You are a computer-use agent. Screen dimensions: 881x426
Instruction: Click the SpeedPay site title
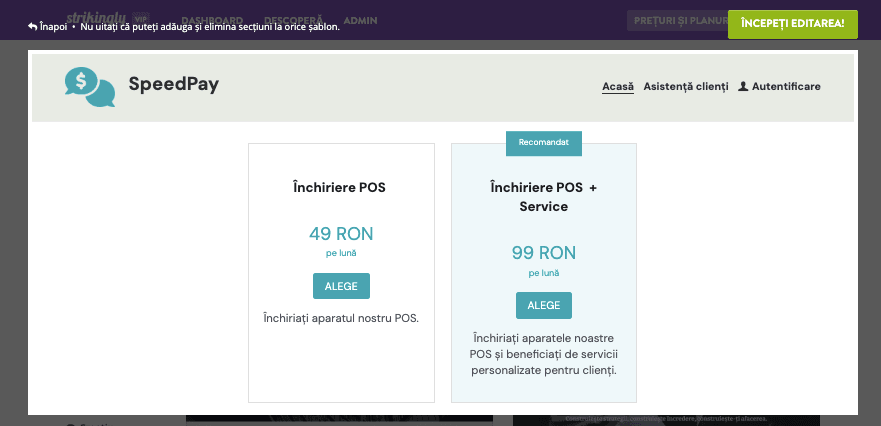click(x=174, y=84)
